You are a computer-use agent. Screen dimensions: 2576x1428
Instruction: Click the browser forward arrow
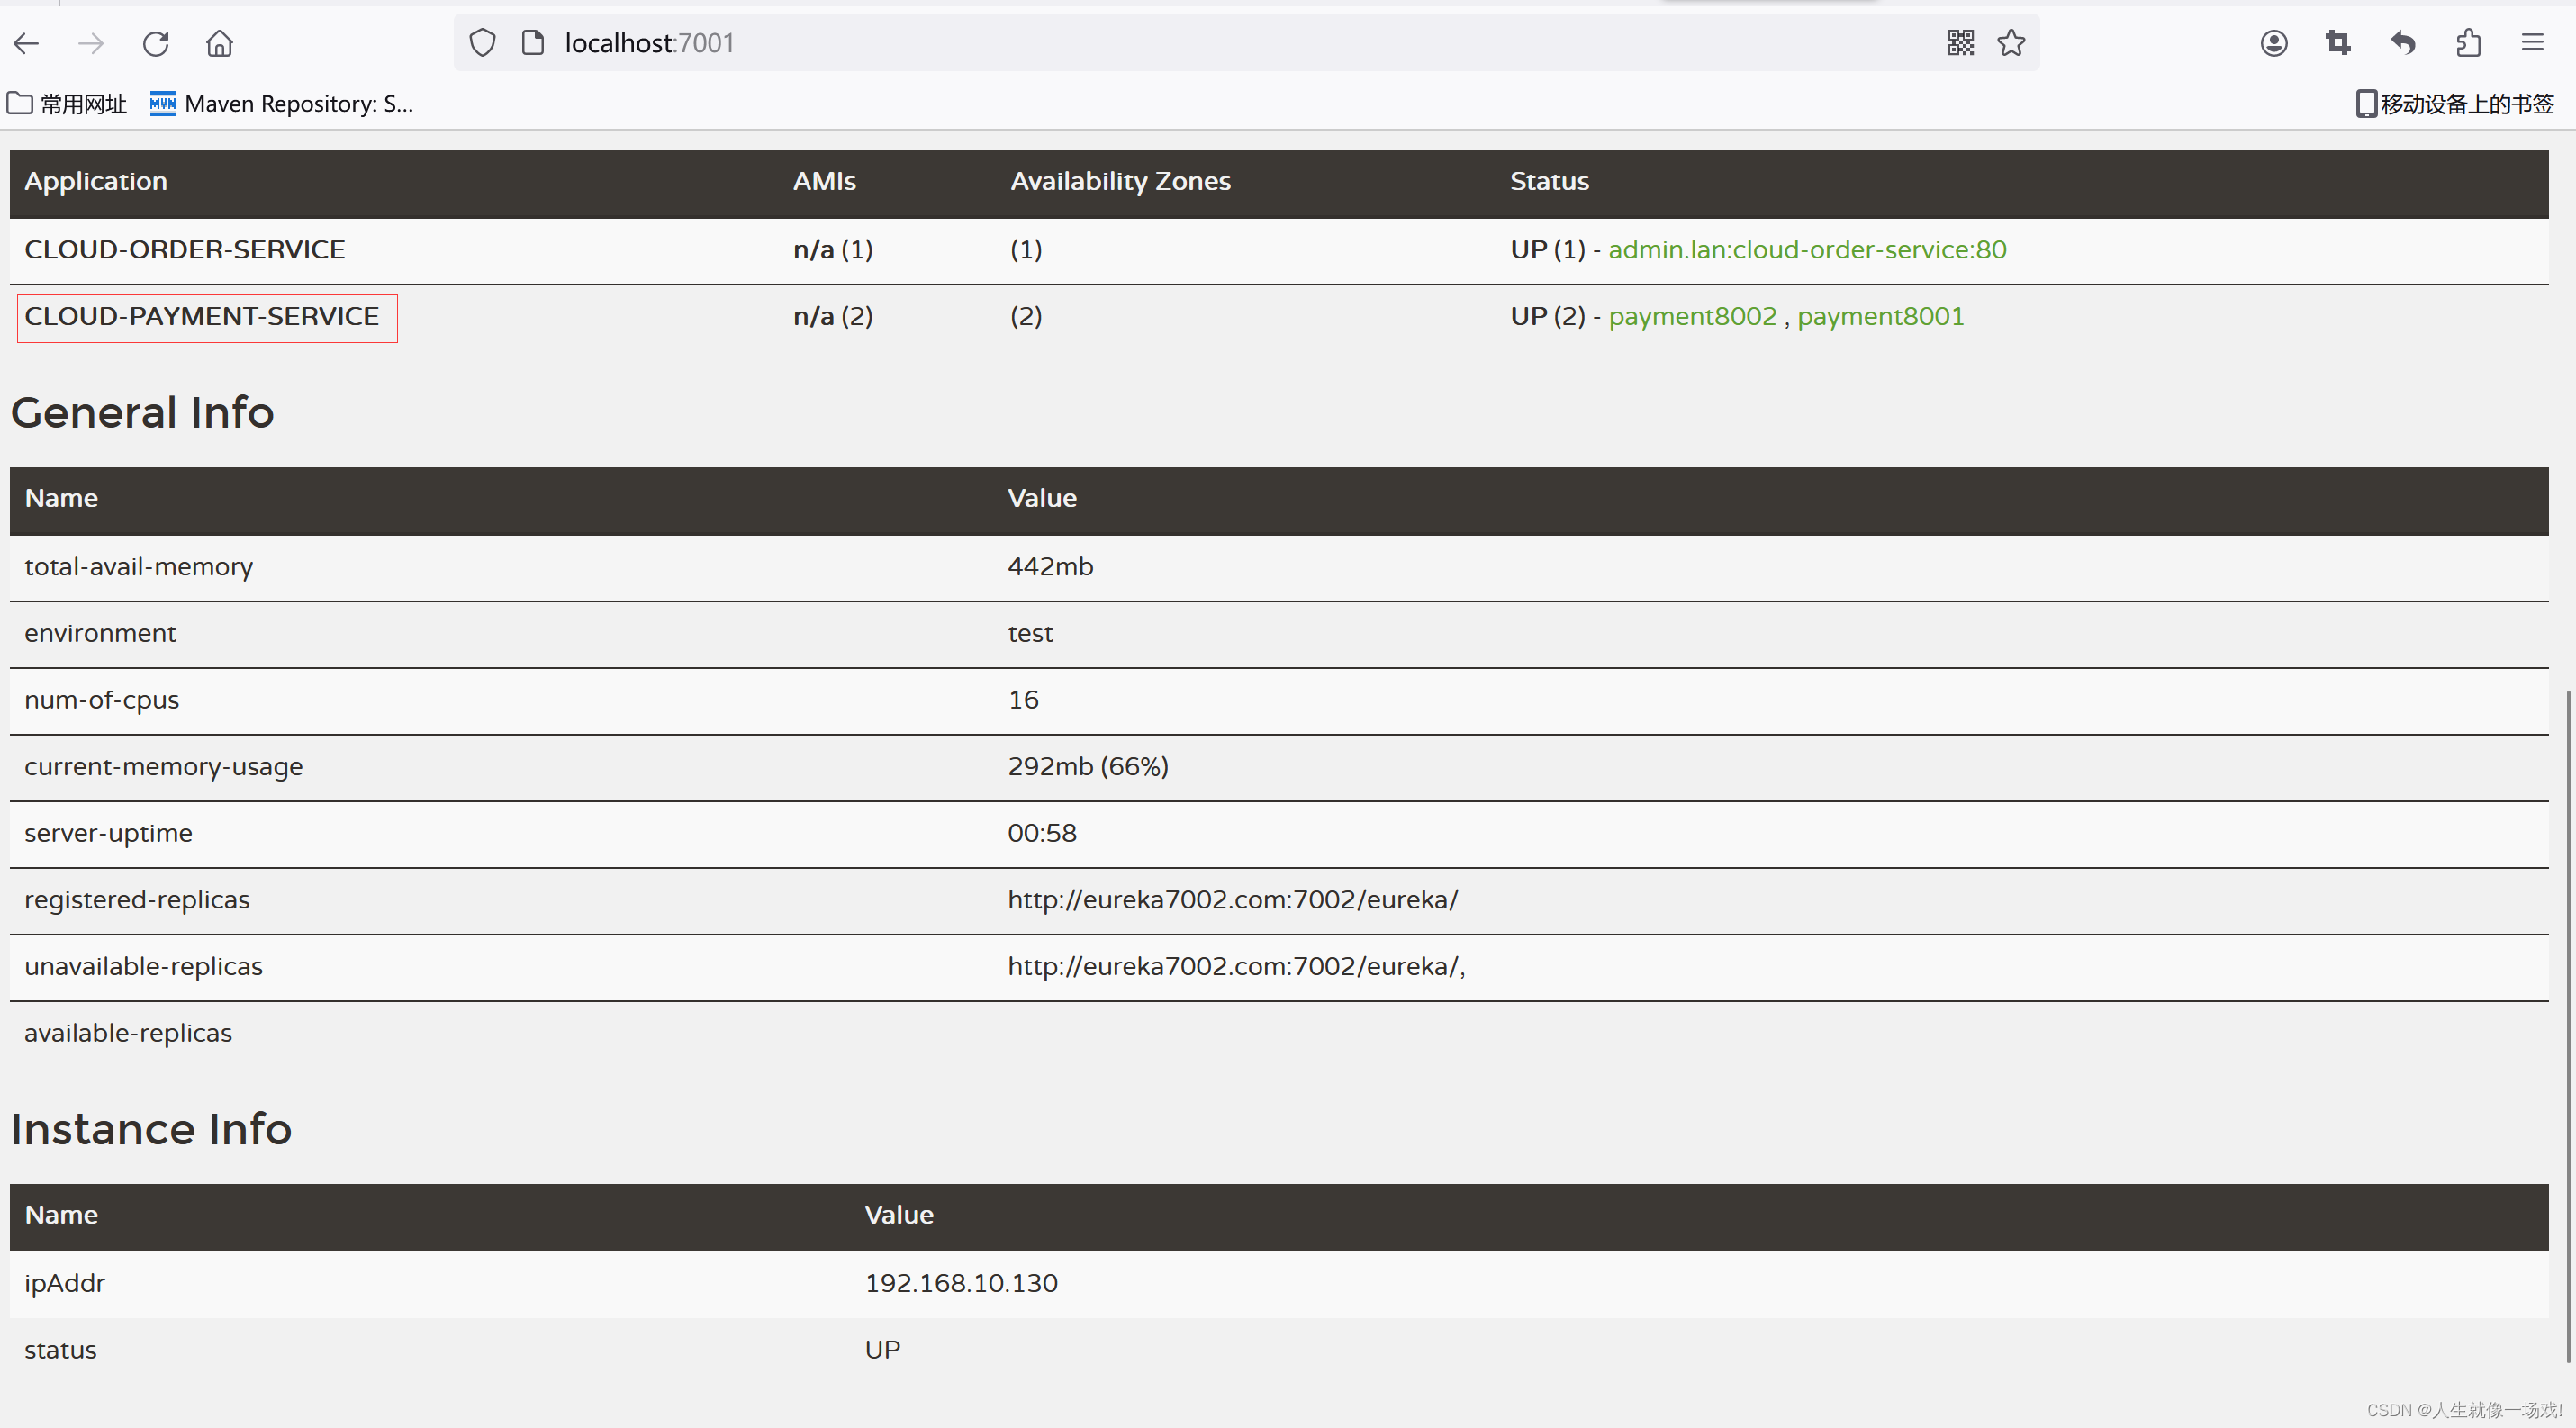click(91, 43)
